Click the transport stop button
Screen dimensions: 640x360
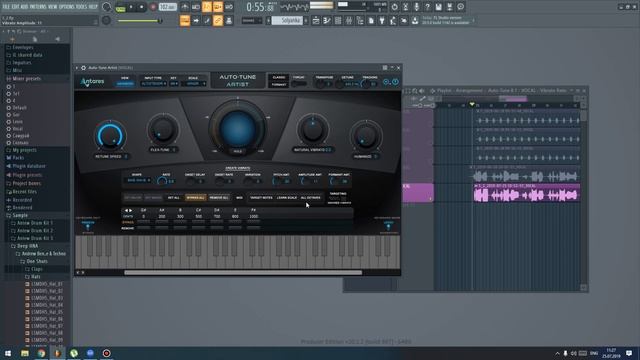pos(141,7)
